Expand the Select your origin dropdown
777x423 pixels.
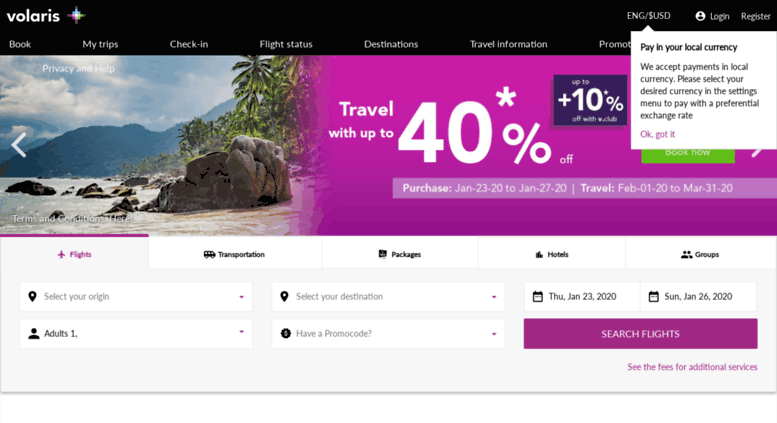pos(136,297)
